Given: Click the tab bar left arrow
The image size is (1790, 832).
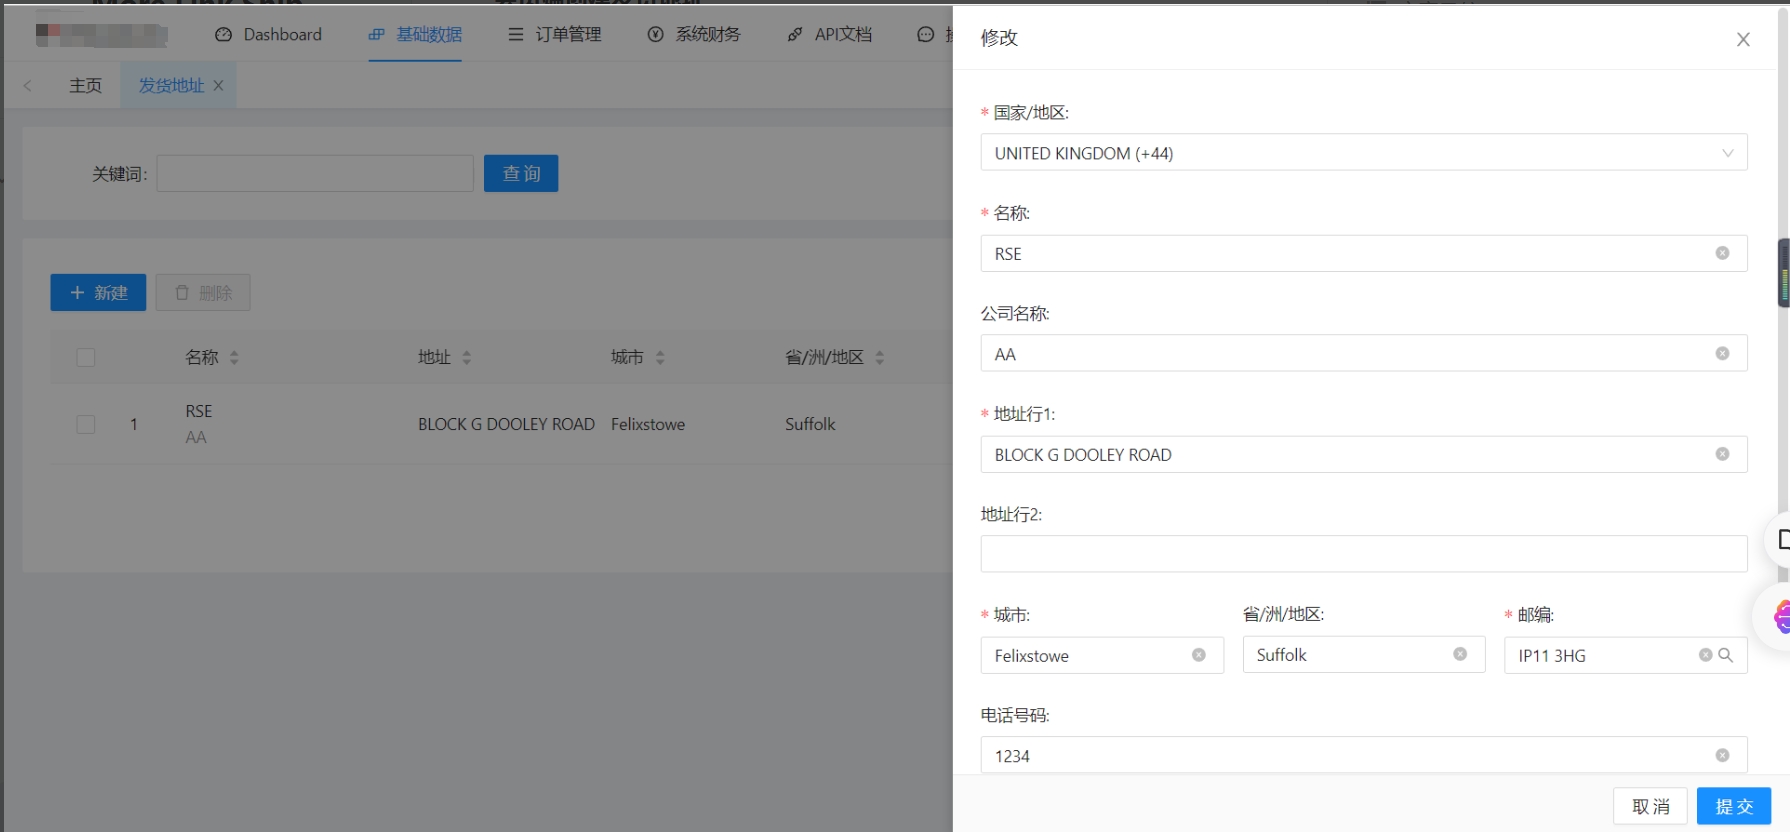Looking at the screenshot, I should click(27, 85).
